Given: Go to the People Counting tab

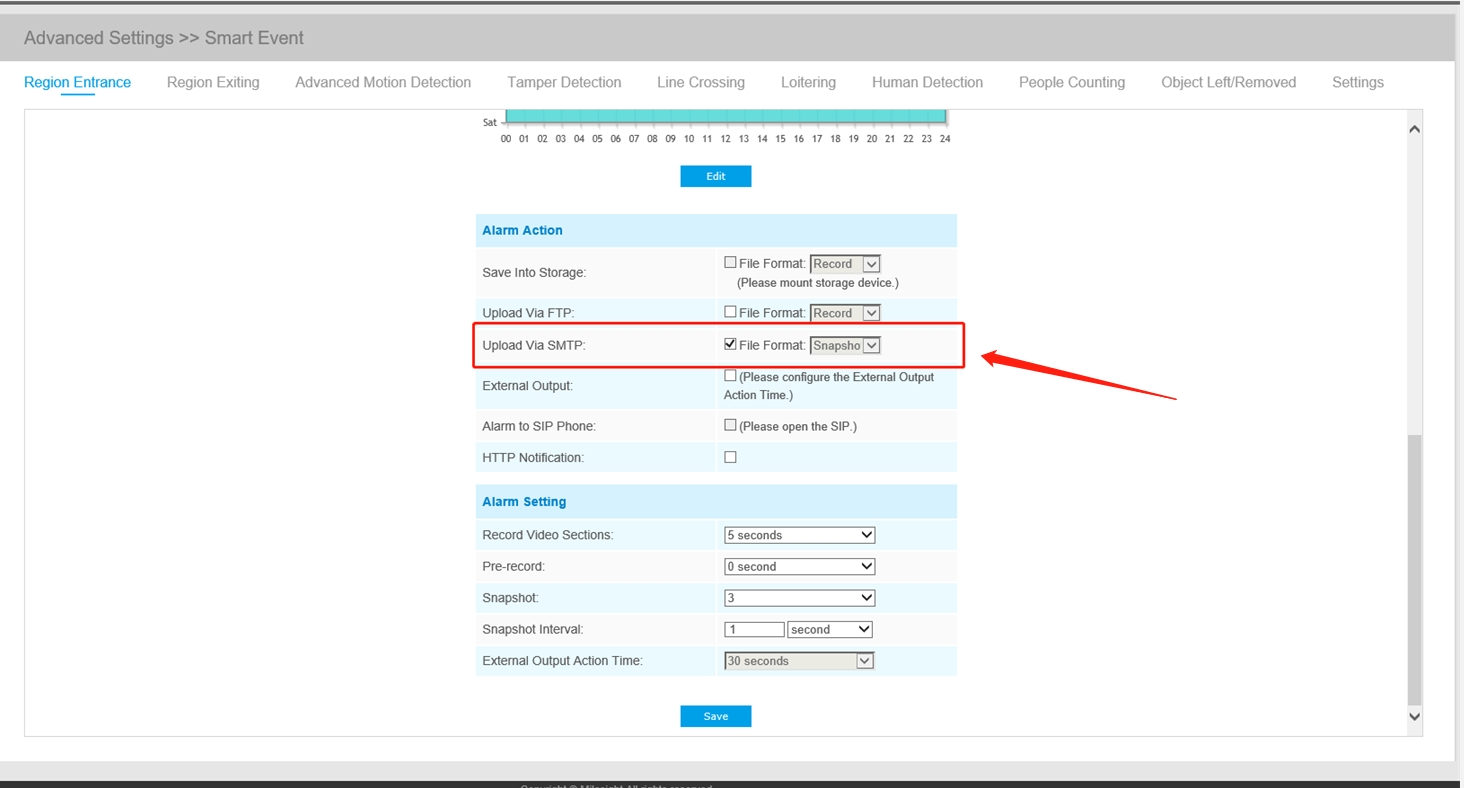Looking at the screenshot, I should point(1071,82).
